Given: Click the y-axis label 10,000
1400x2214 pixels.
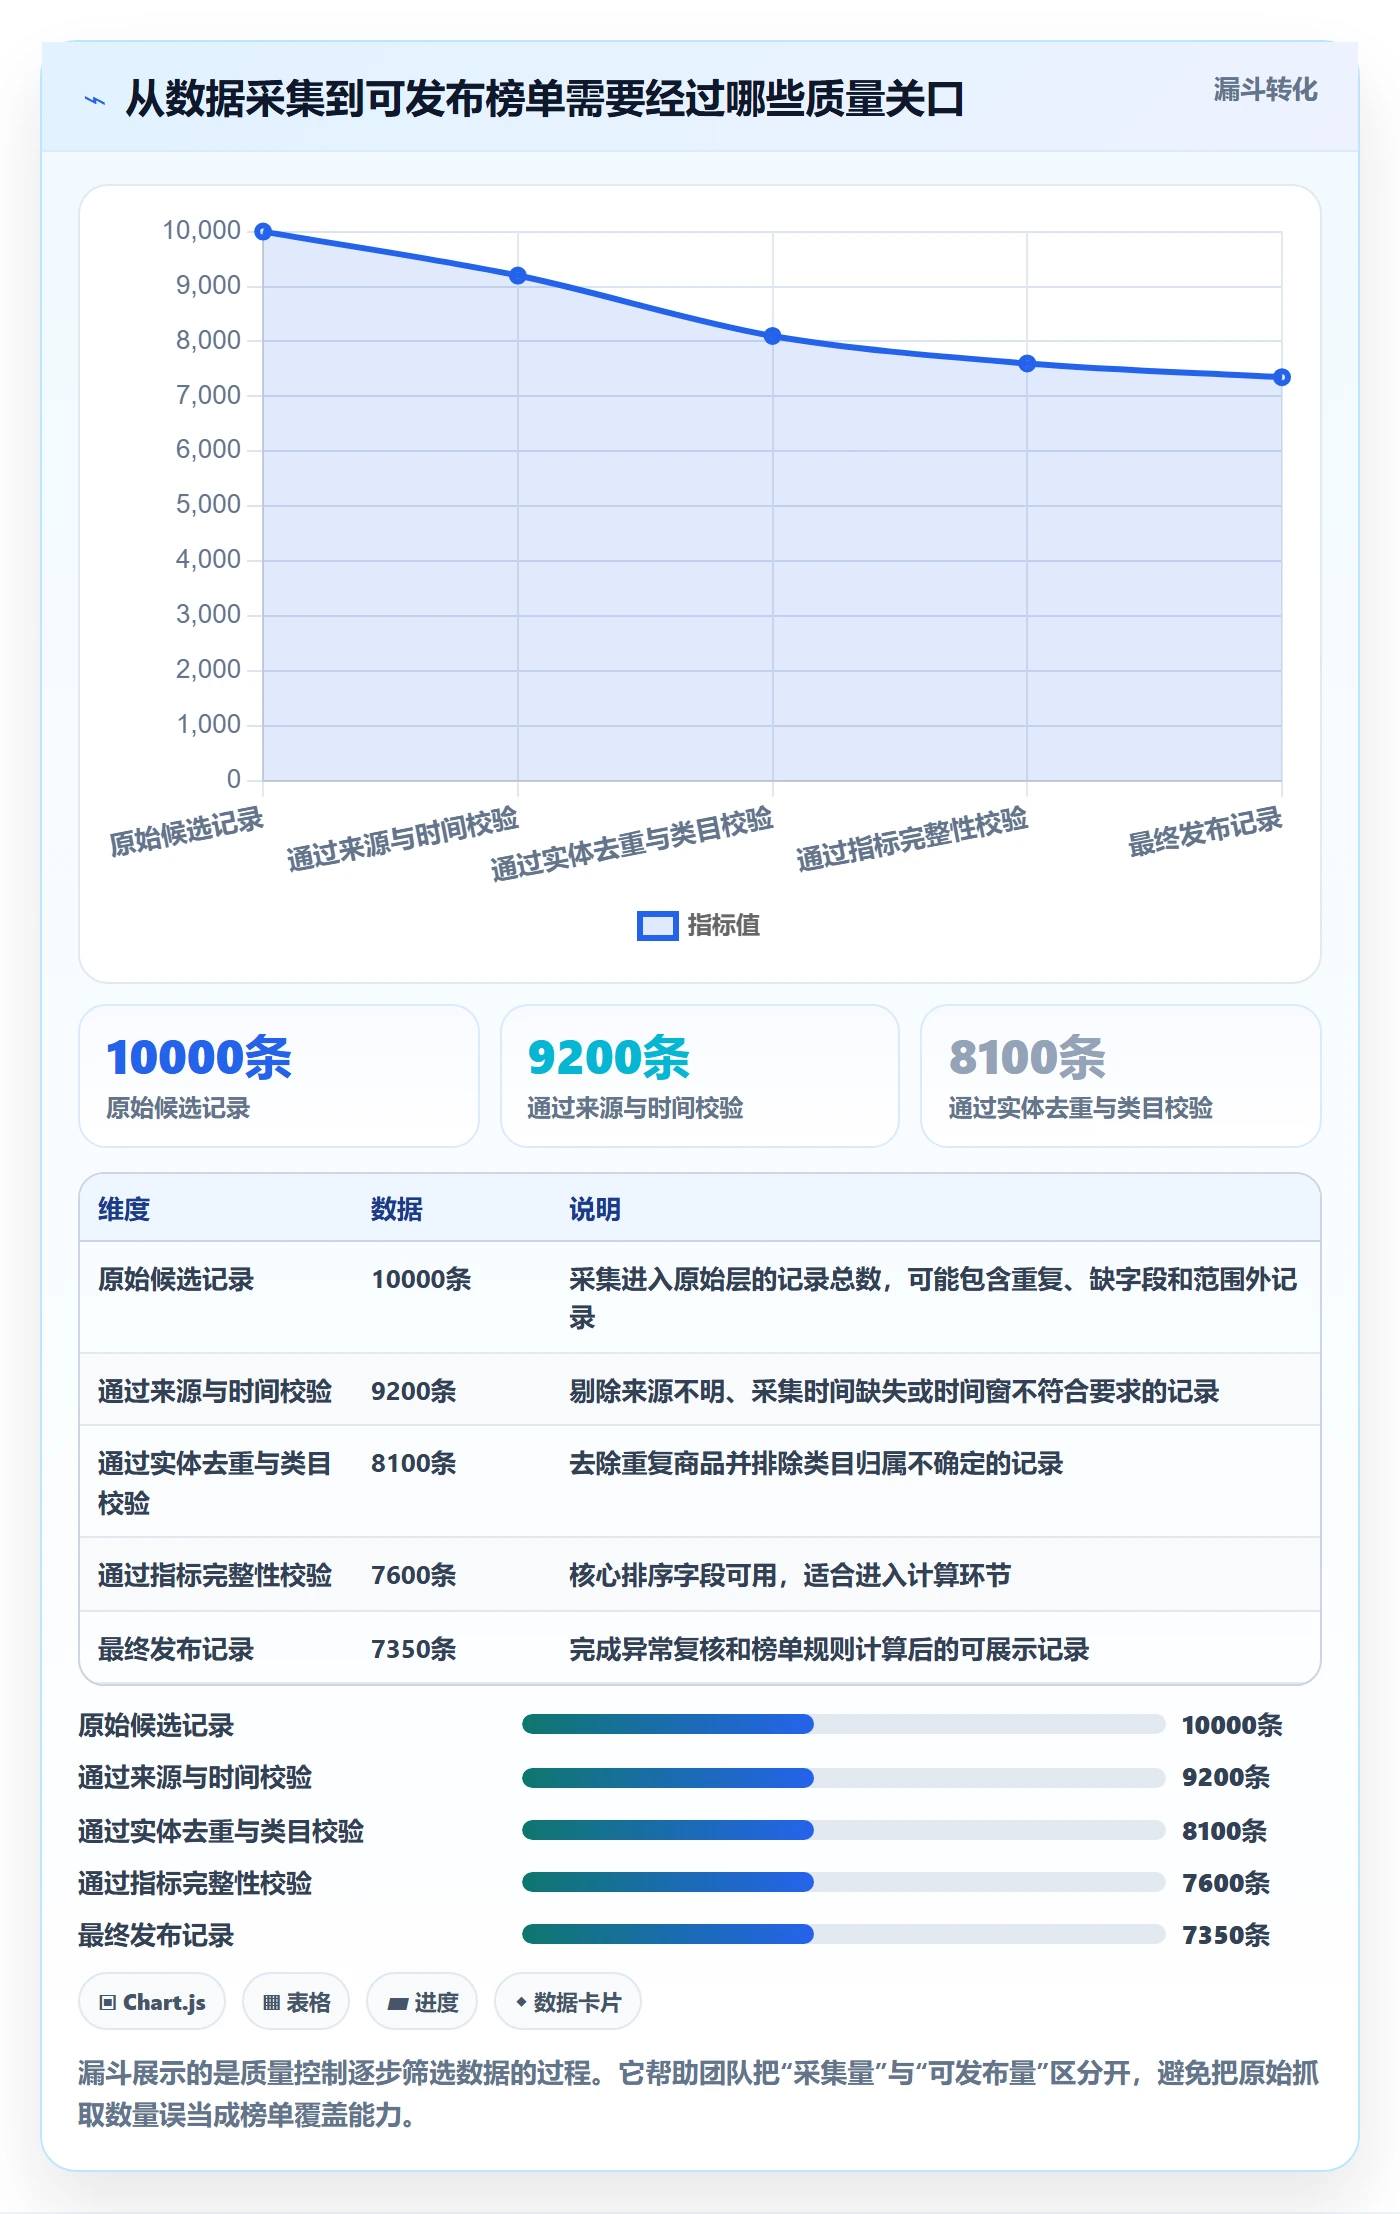Looking at the screenshot, I should click(x=202, y=231).
